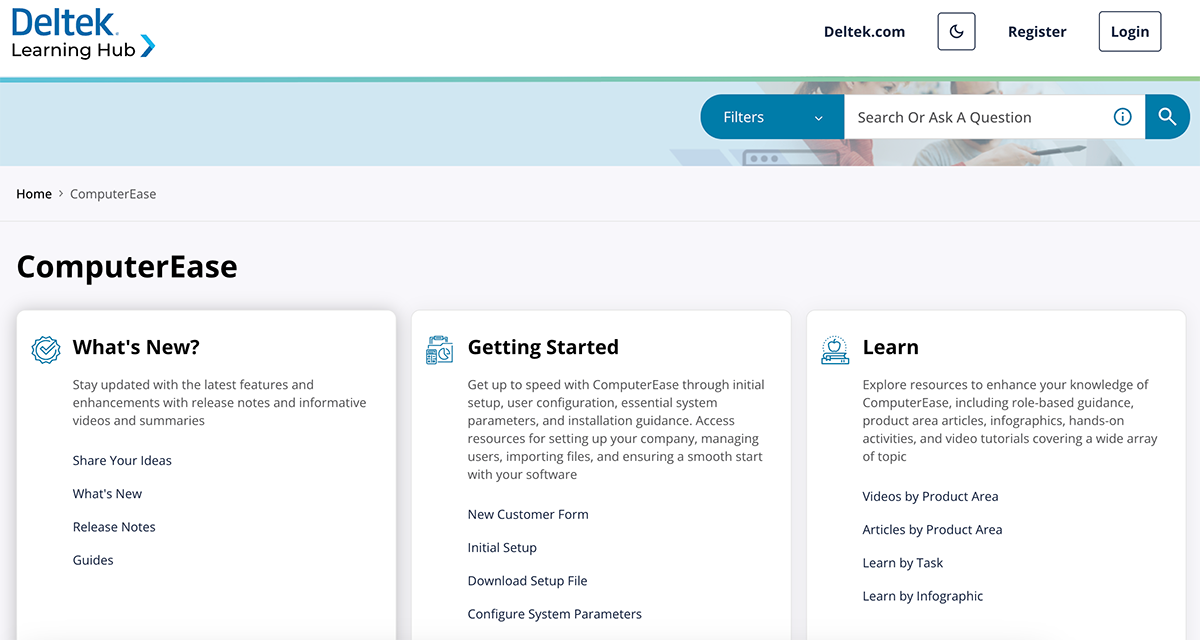Viewport: 1200px width, 640px height.
Task: Go to Home in the breadcrumb
Action: coord(34,194)
